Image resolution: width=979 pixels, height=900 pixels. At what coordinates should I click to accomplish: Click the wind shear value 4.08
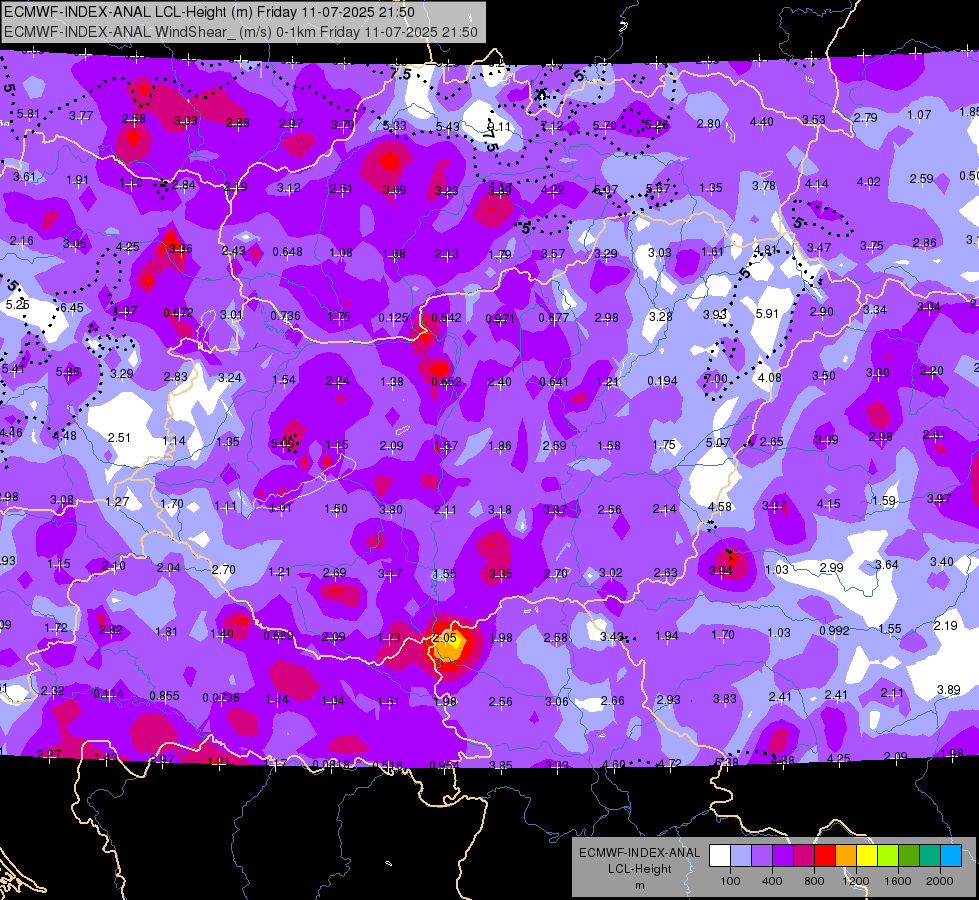click(770, 377)
